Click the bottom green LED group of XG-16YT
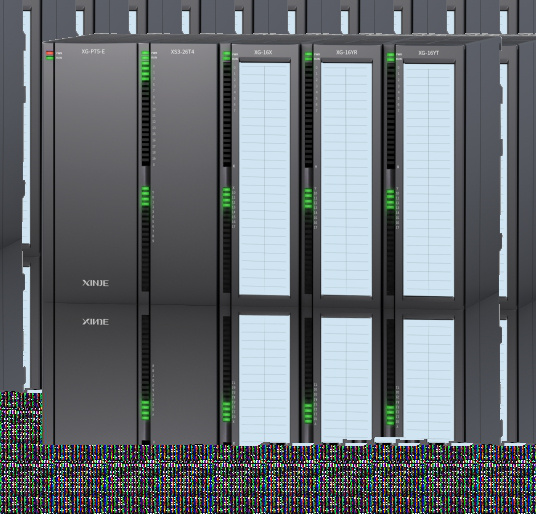The width and height of the screenshot is (536, 514). point(391,415)
